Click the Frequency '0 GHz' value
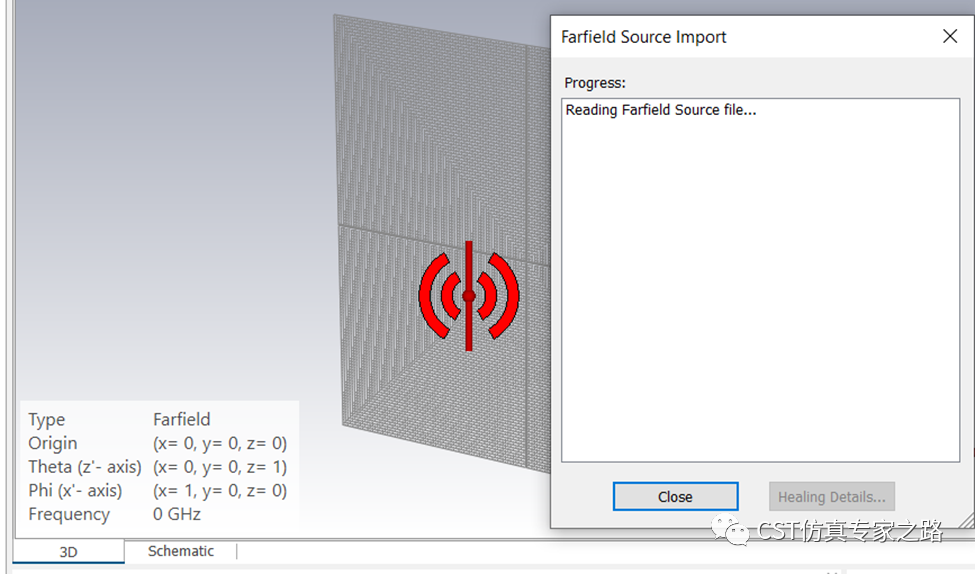This screenshot has height=574, width=975. (x=177, y=514)
